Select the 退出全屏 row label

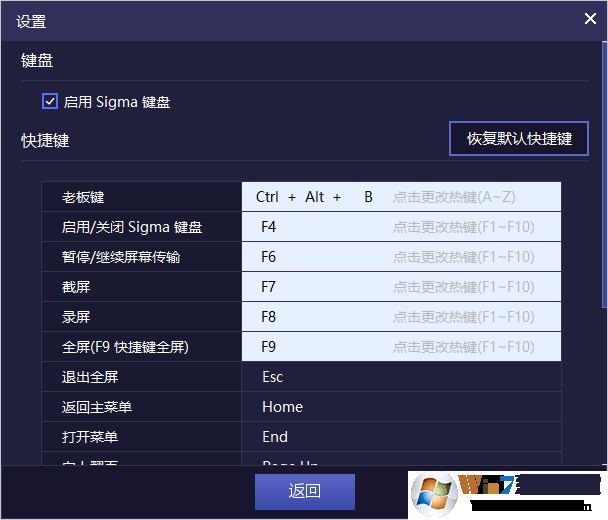click(90, 377)
